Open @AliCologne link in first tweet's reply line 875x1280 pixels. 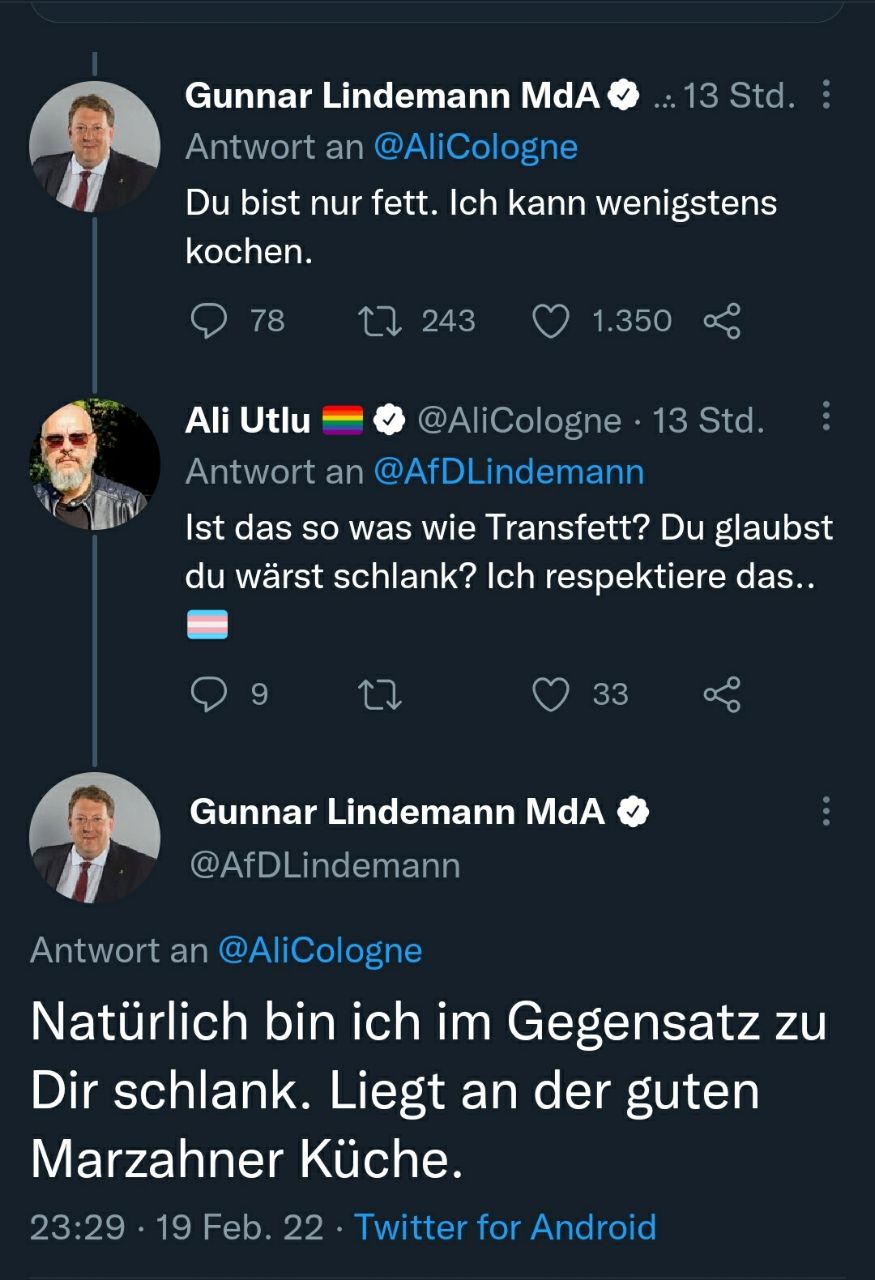pyautogui.click(x=475, y=147)
